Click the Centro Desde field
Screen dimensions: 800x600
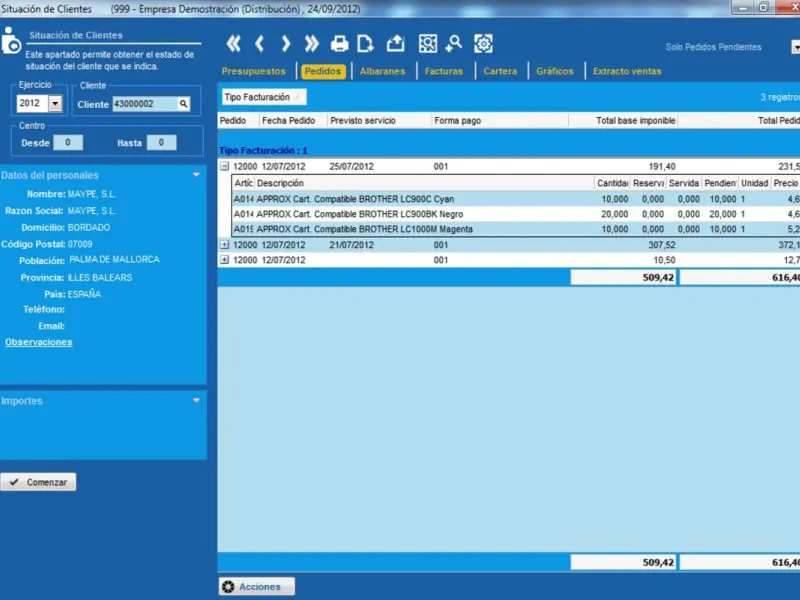pyautogui.click(x=68, y=143)
